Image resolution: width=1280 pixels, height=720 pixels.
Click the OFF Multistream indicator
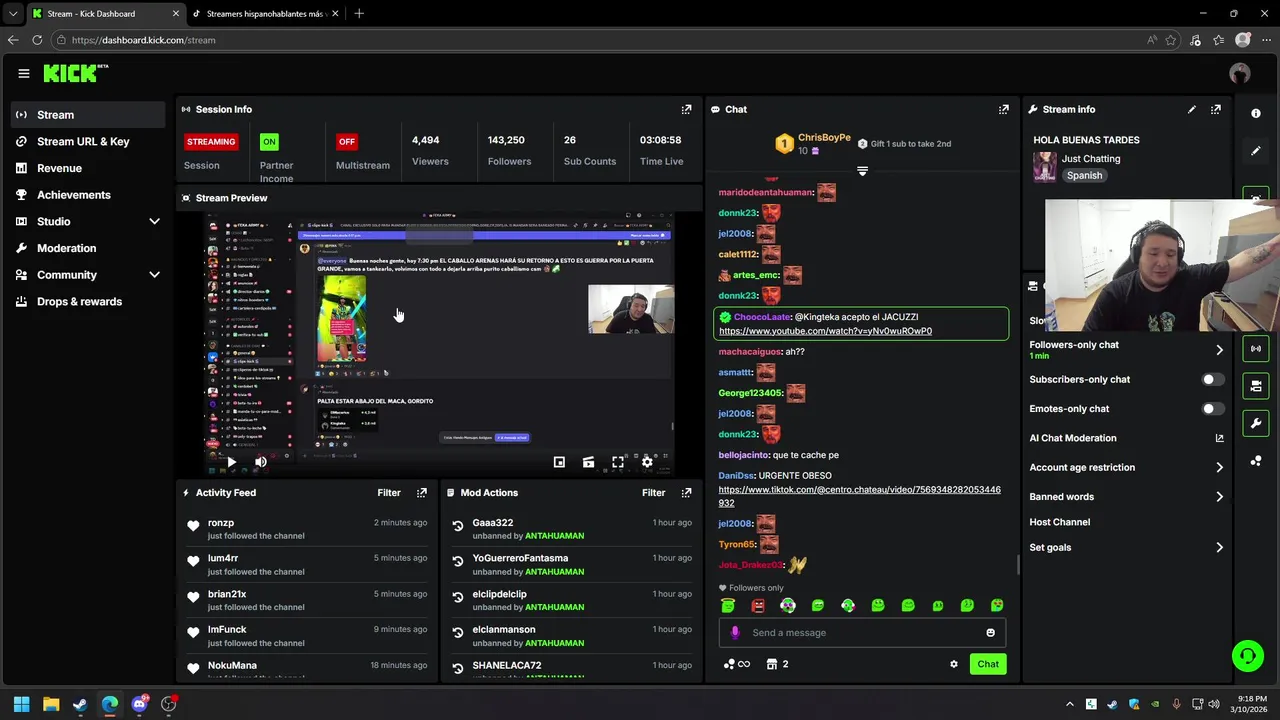[x=347, y=141]
